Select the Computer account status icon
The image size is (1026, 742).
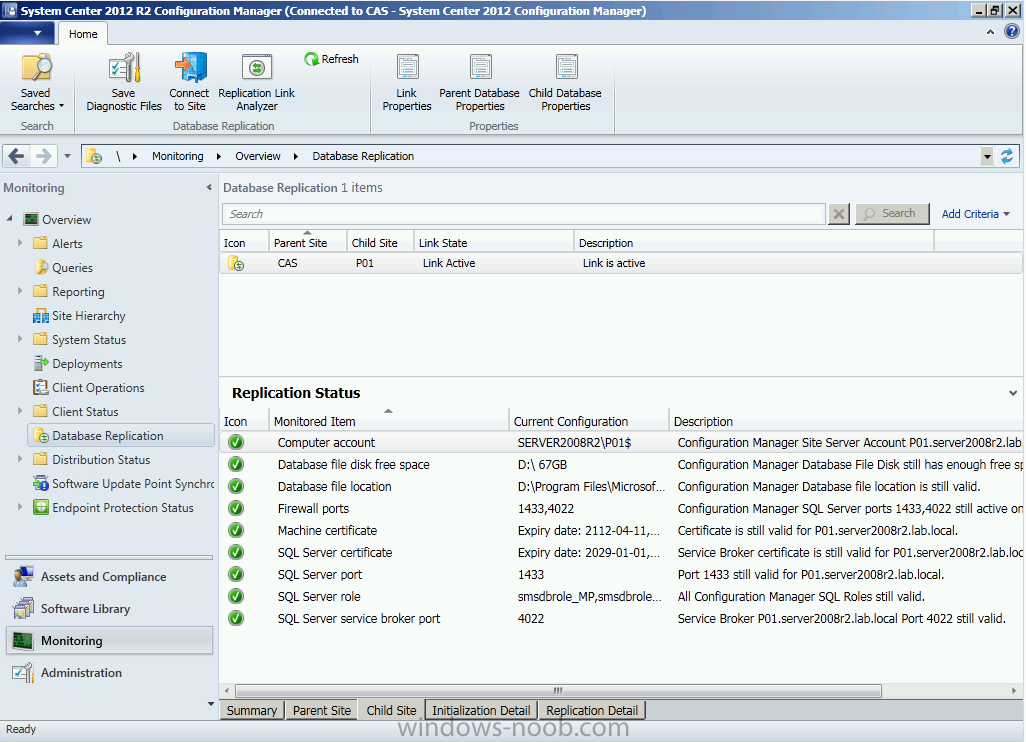(236, 442)
